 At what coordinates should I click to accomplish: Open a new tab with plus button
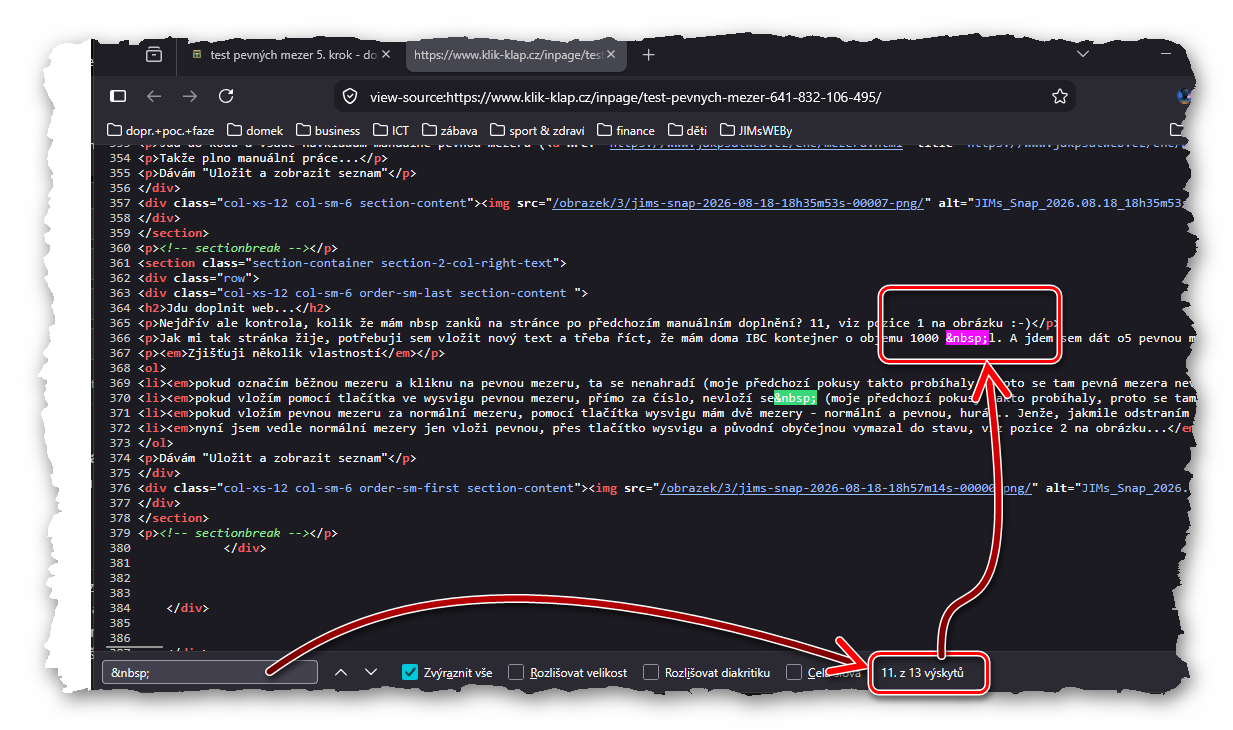click(x=648, y=55)
